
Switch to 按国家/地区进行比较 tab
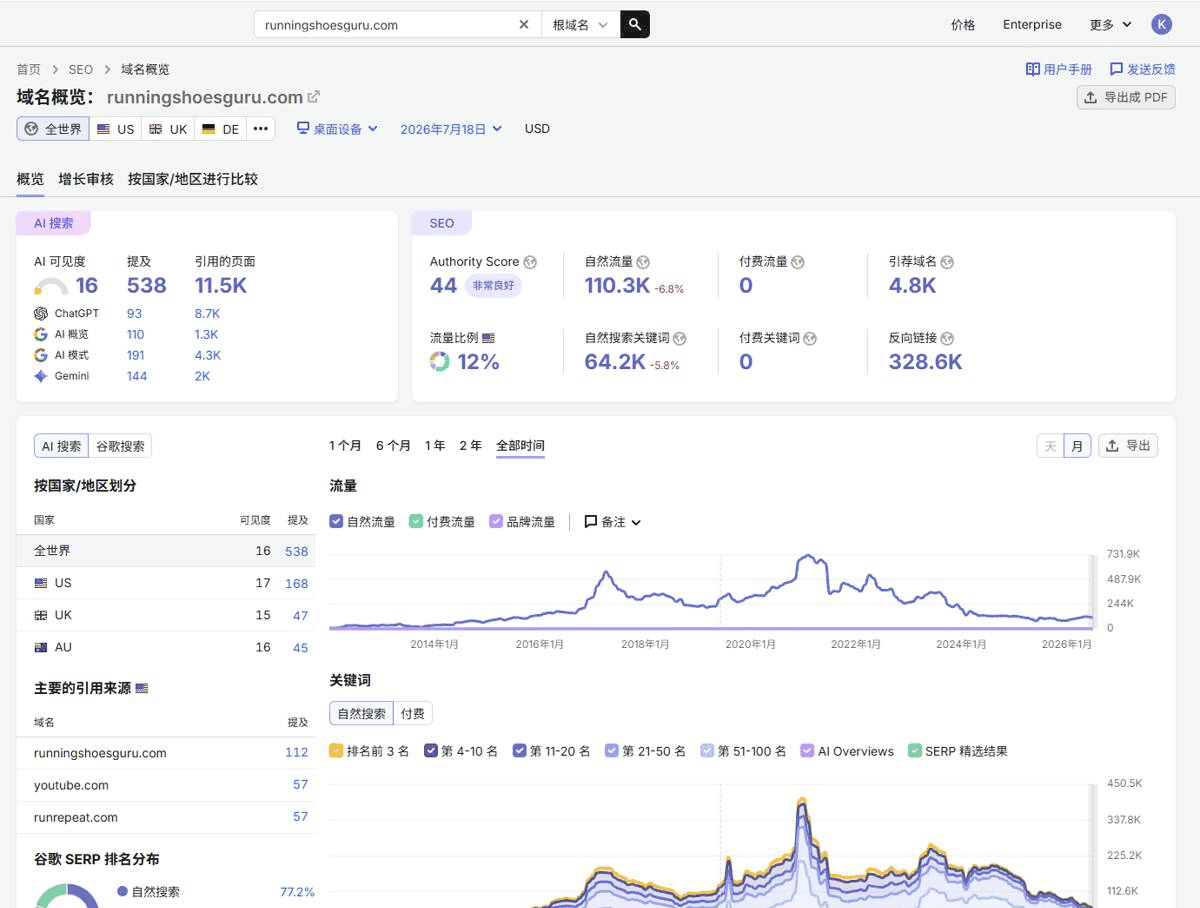pyautogui.click(x=193, y=179)
